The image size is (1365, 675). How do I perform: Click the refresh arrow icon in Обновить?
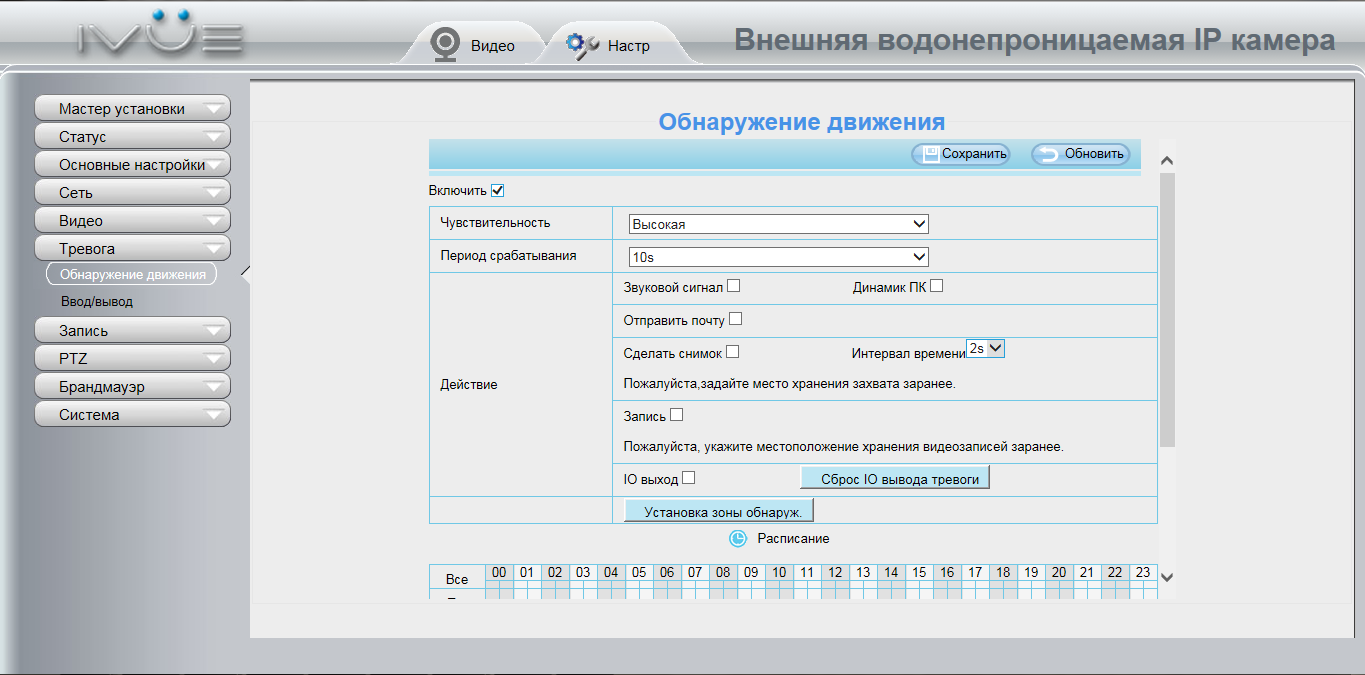1049,154
